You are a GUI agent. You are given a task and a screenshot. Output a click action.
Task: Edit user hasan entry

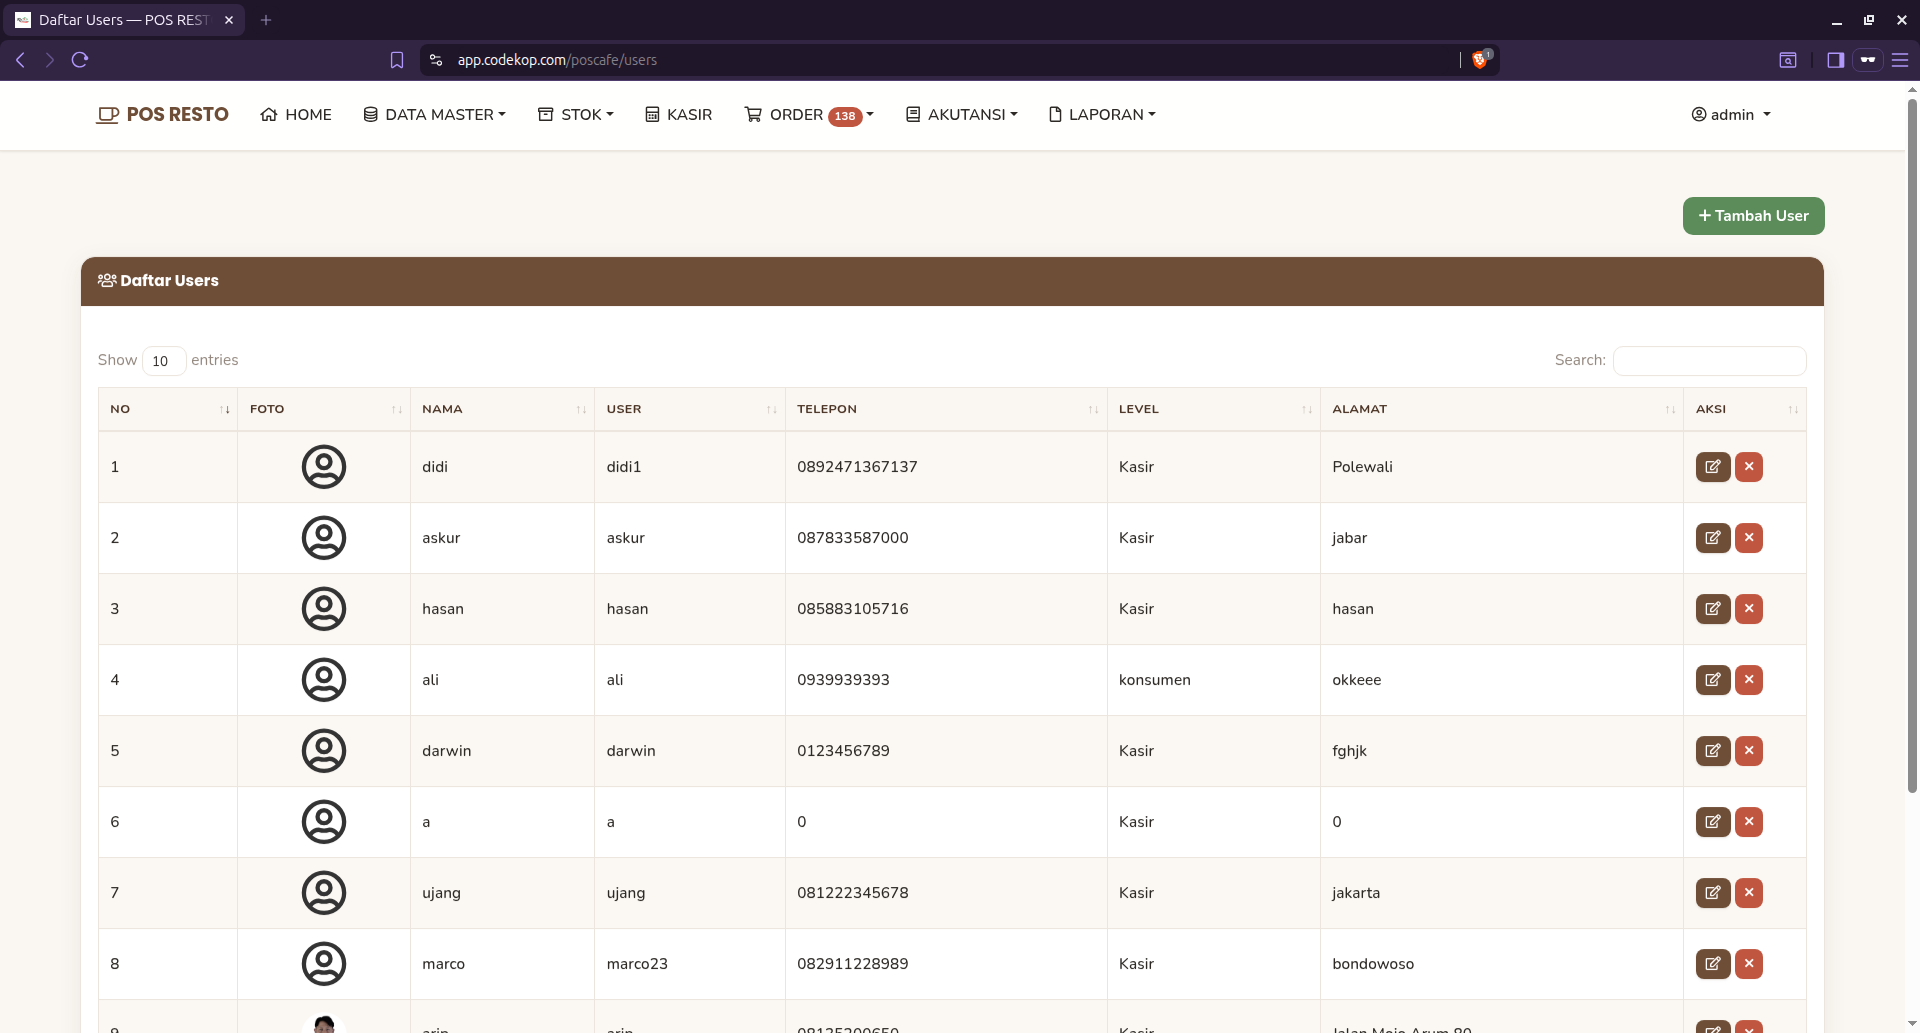pyautogui.click(x=1712, y=609)
